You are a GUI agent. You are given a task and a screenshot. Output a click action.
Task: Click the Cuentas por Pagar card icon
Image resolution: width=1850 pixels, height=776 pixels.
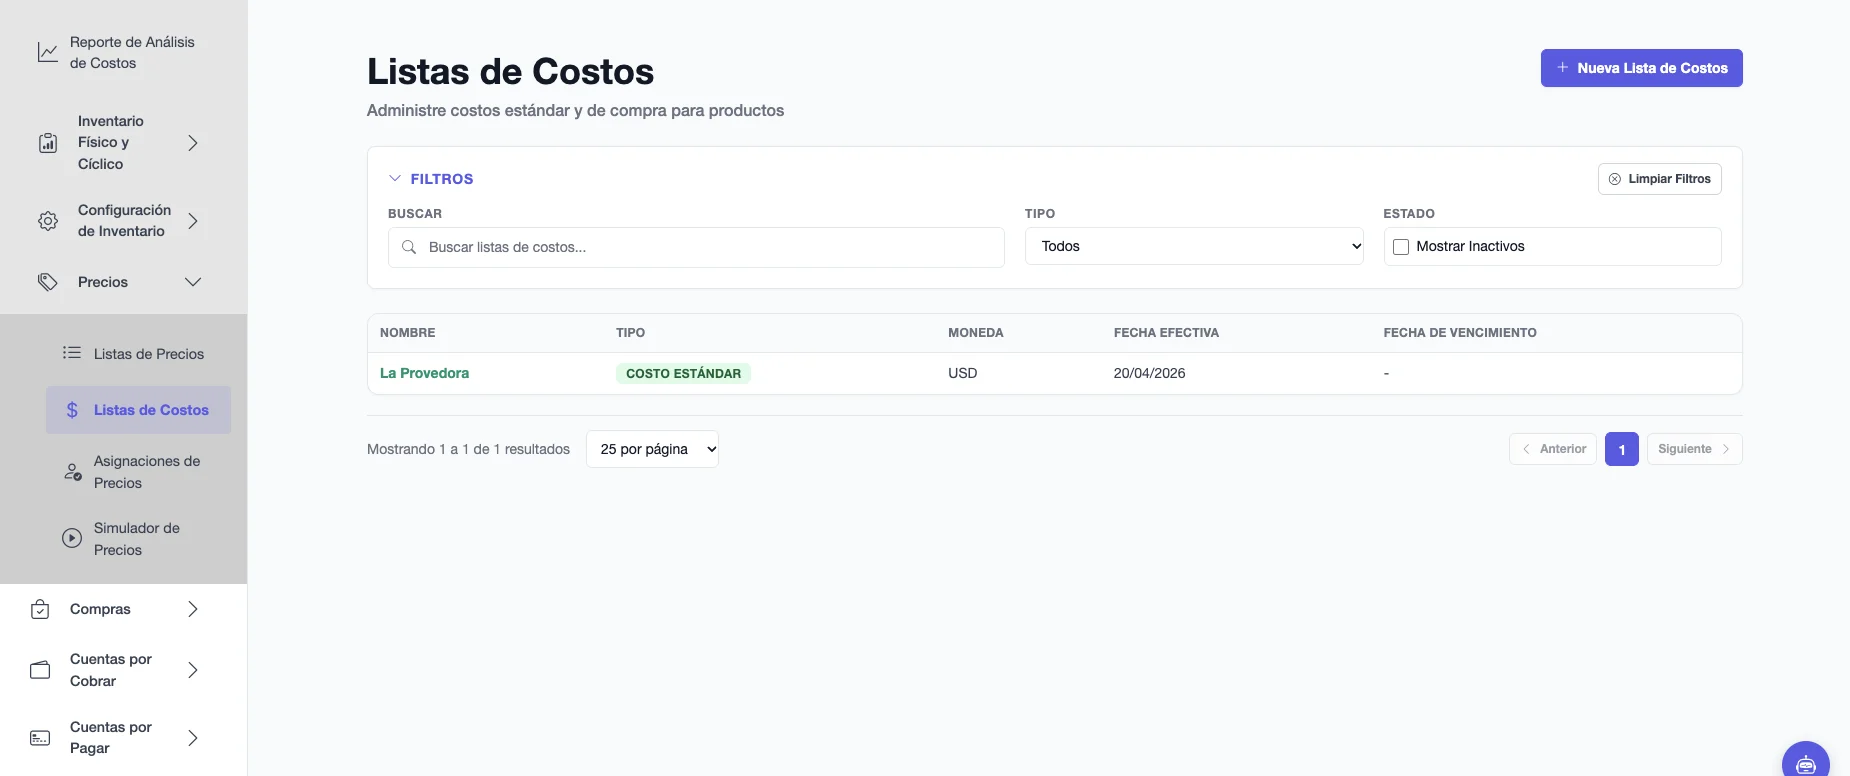click(x=40, y=738)
